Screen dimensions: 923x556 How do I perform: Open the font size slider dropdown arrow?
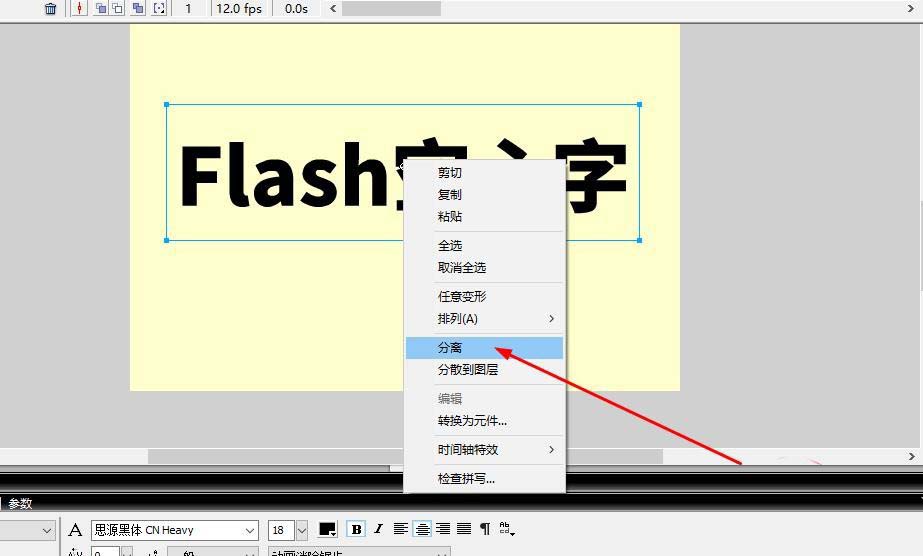[x=302, y=530]
